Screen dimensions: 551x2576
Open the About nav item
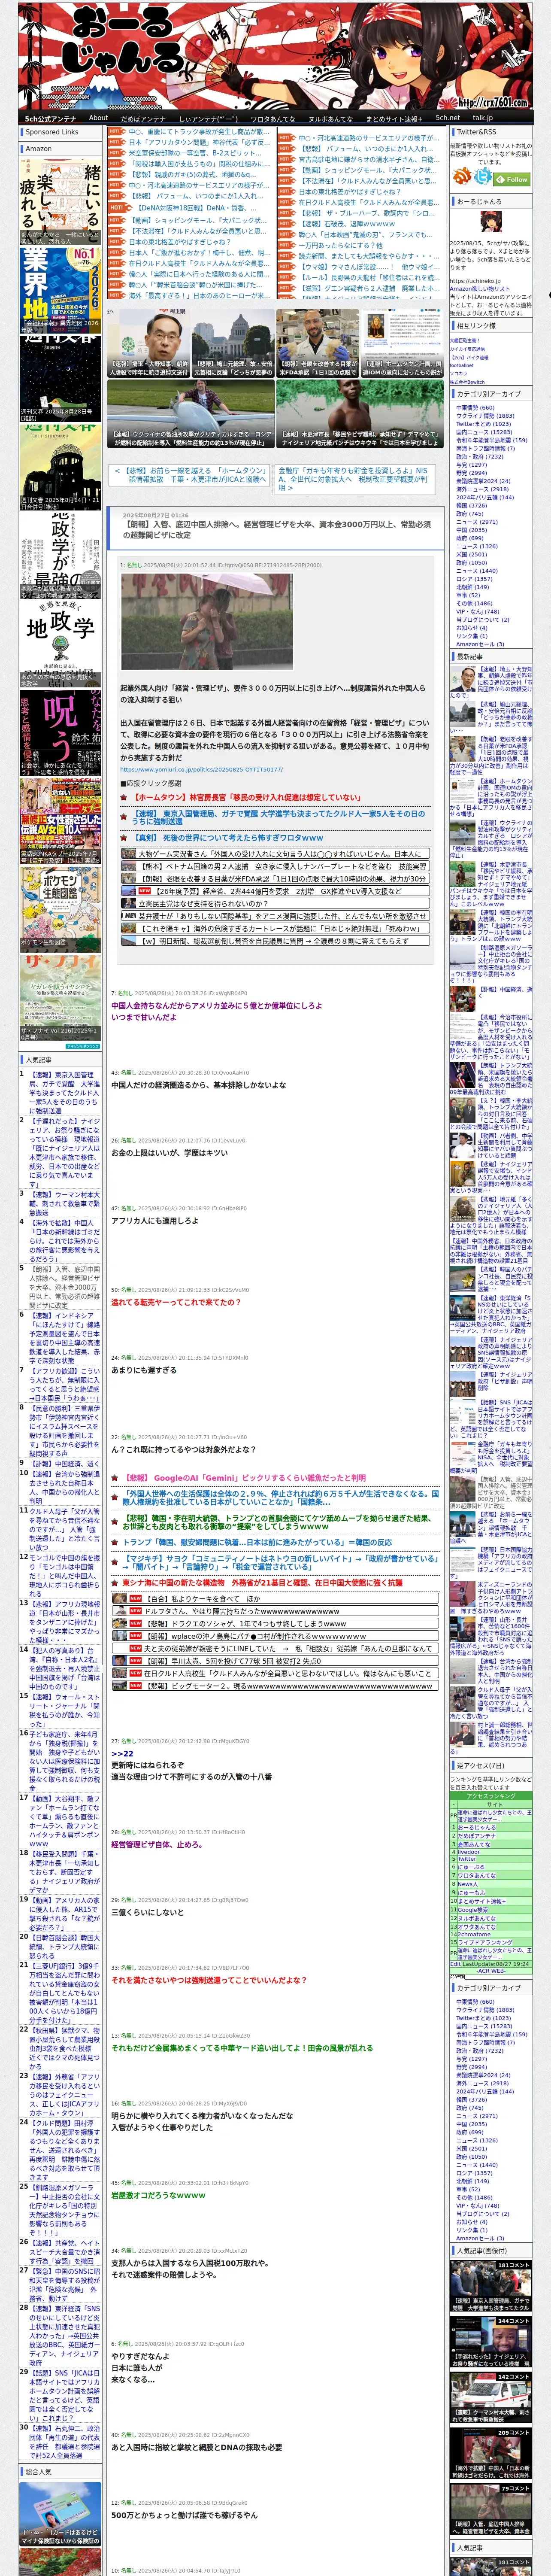[98, 118]
